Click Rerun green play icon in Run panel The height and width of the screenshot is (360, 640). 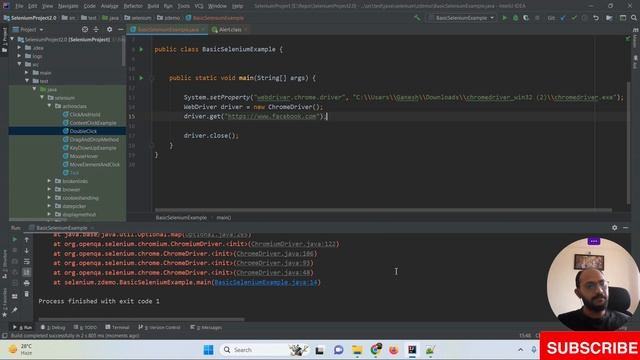(15, 240)
